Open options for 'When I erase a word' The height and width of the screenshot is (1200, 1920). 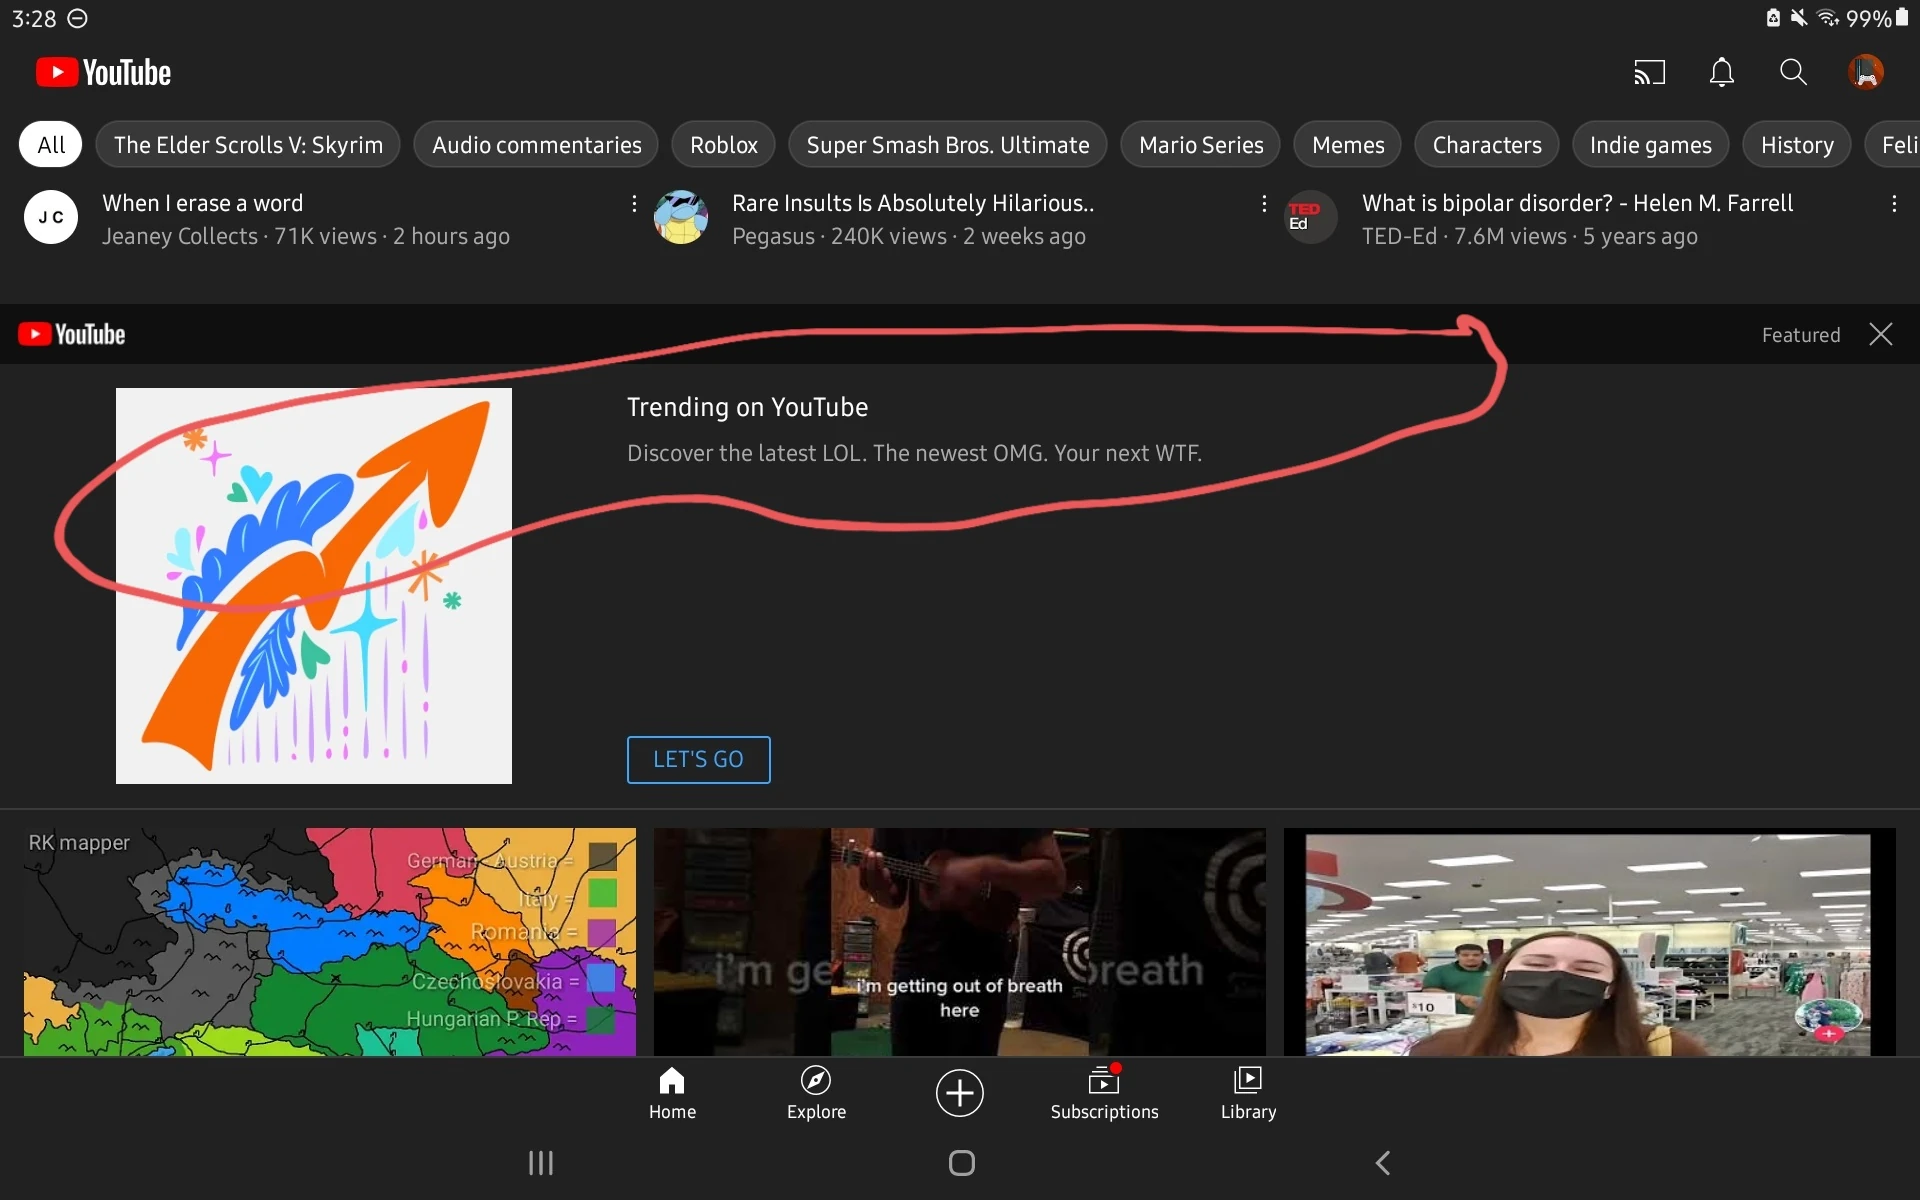(x=634, y=204)
